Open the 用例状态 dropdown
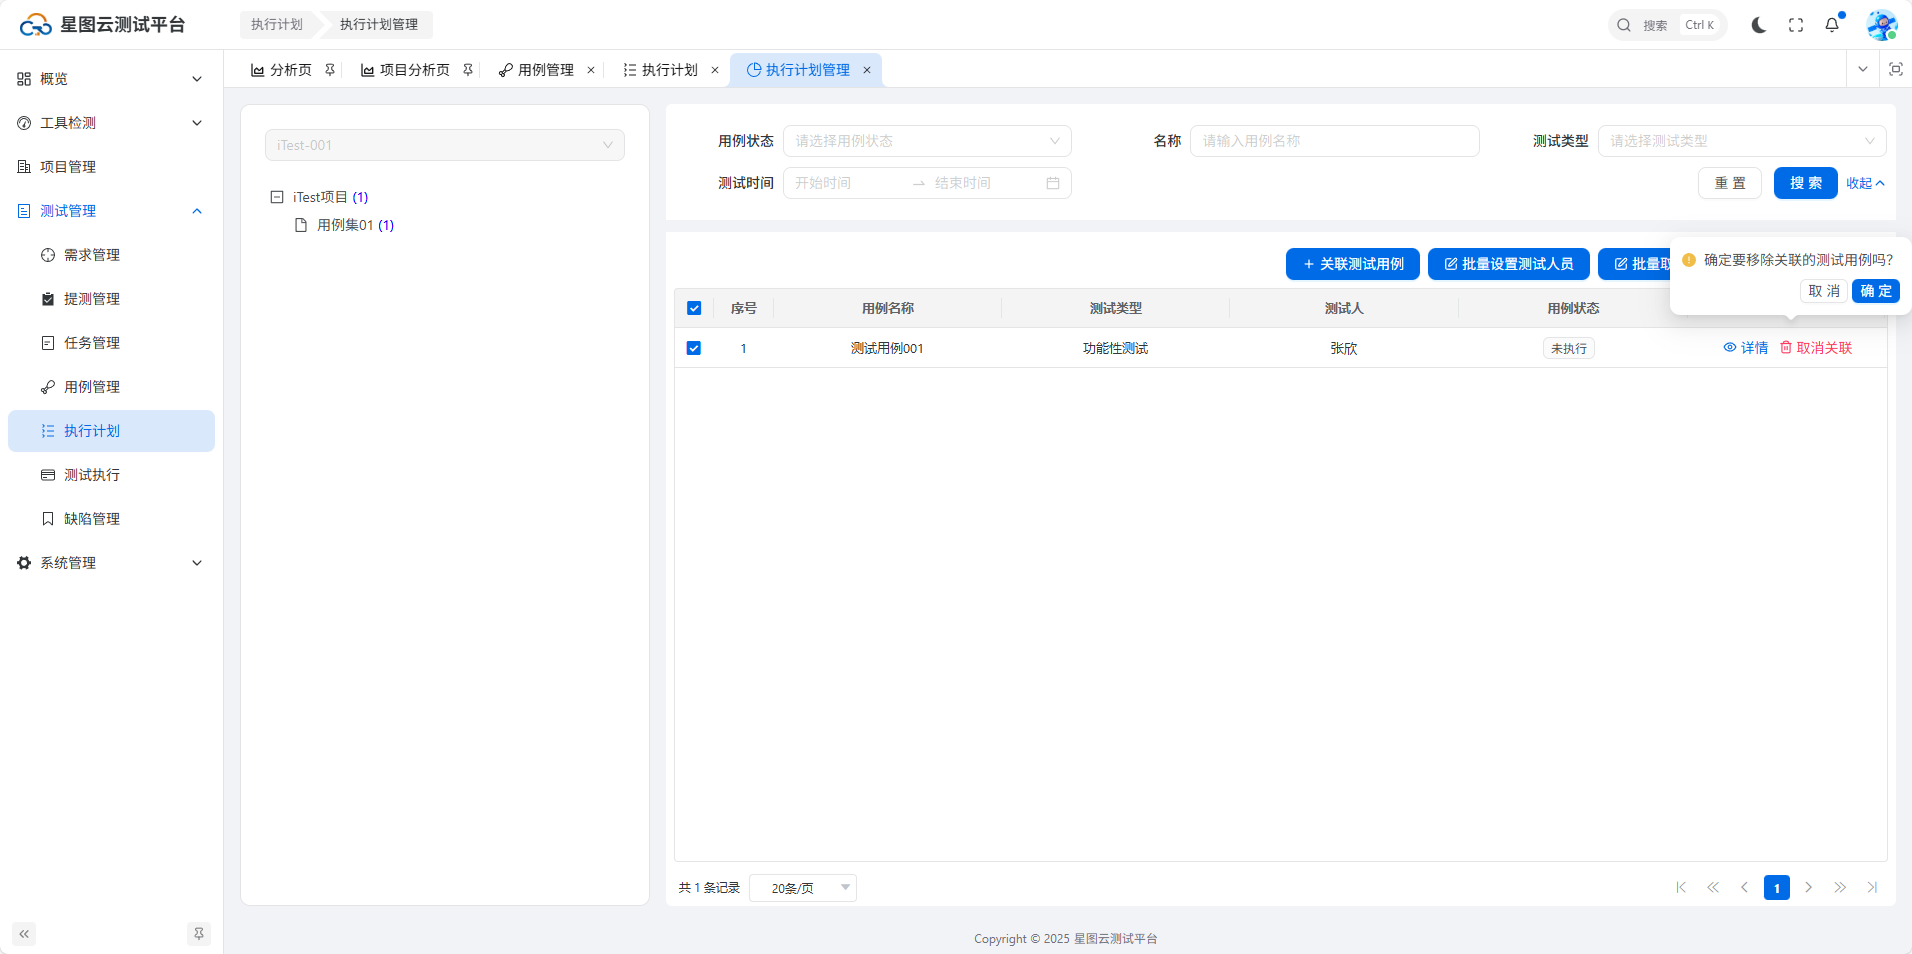This screenshot has width=1912, height=954. (x=926, y=141)
